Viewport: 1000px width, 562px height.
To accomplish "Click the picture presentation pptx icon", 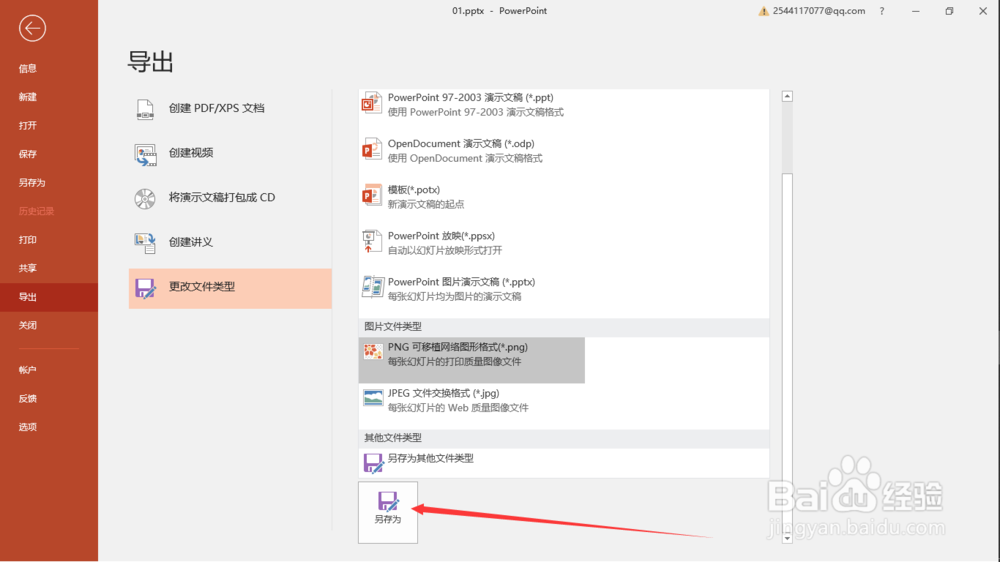I will coord(372,288).
